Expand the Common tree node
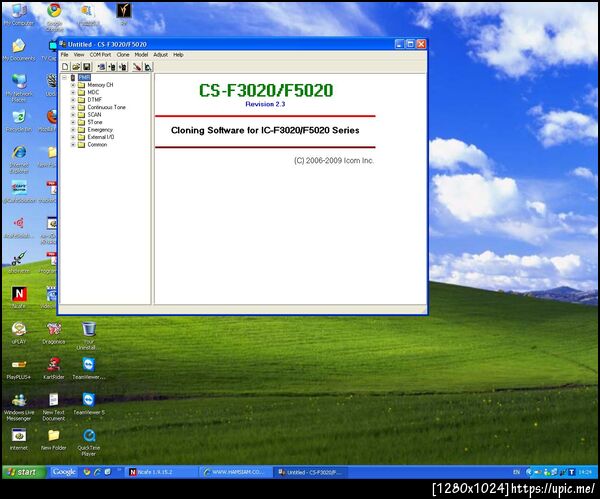The width and height of the screenshot is (600, 499). coord(73,145)
